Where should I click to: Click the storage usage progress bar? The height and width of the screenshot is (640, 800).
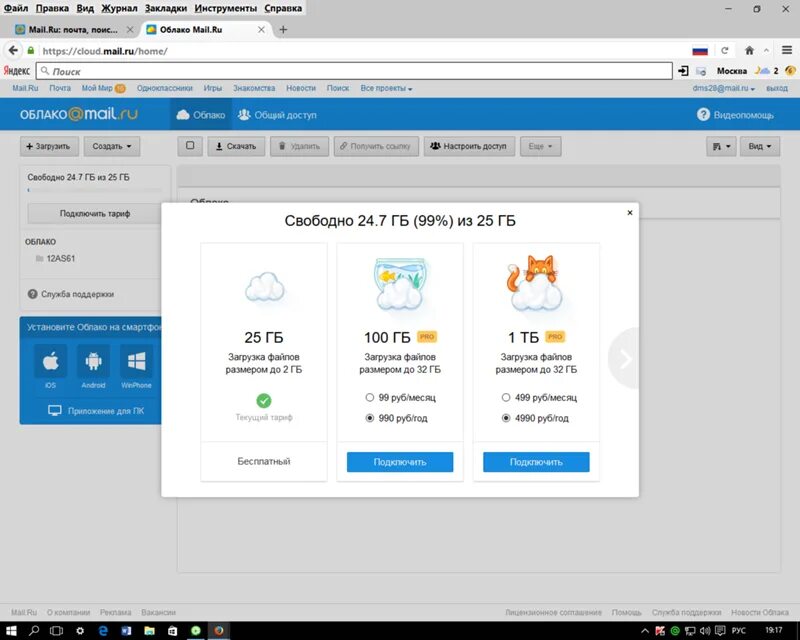[x=94, y=190]
